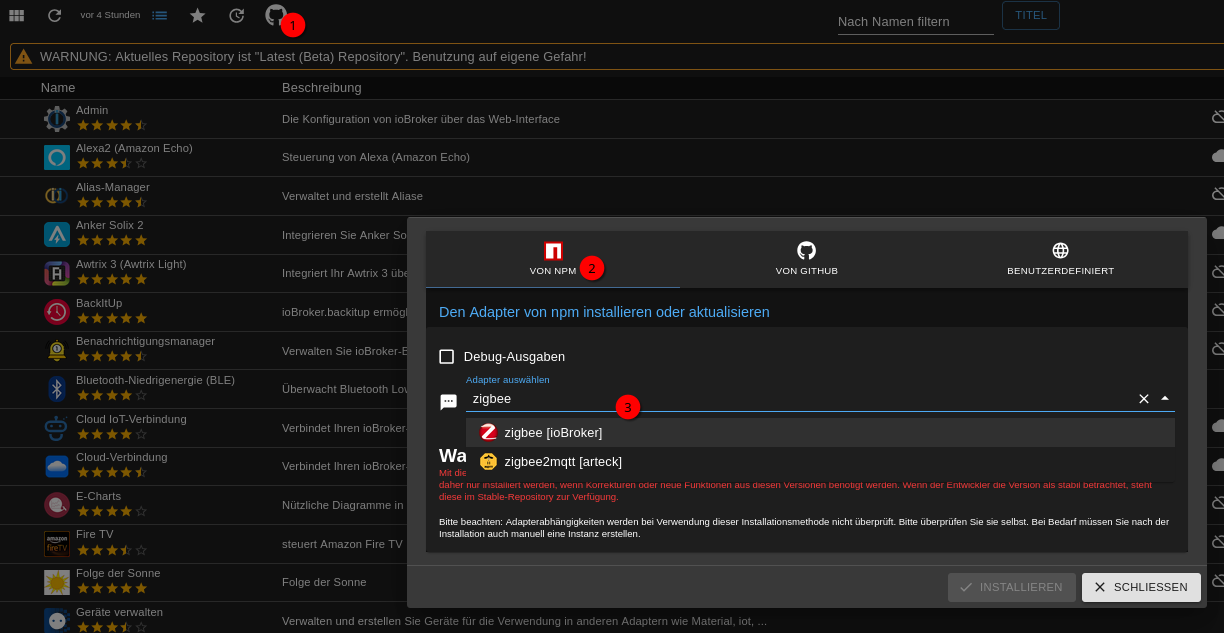The image size is (1224, 633).
Task: Click the speech bubble icon beside adapter field
Action: tap(449, 402)
